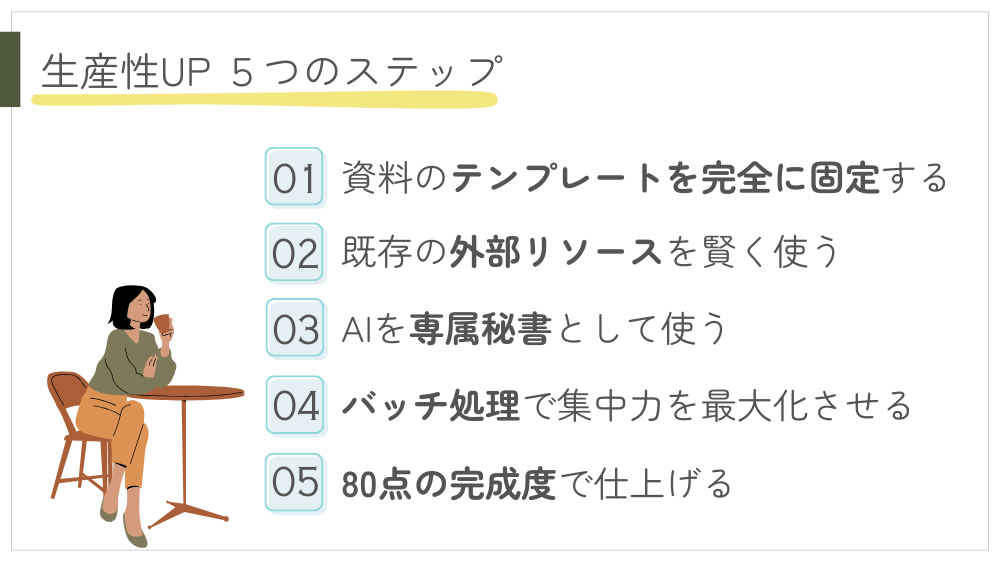Select the bold text バッチ処理
1000x562 pixels.
430,405
